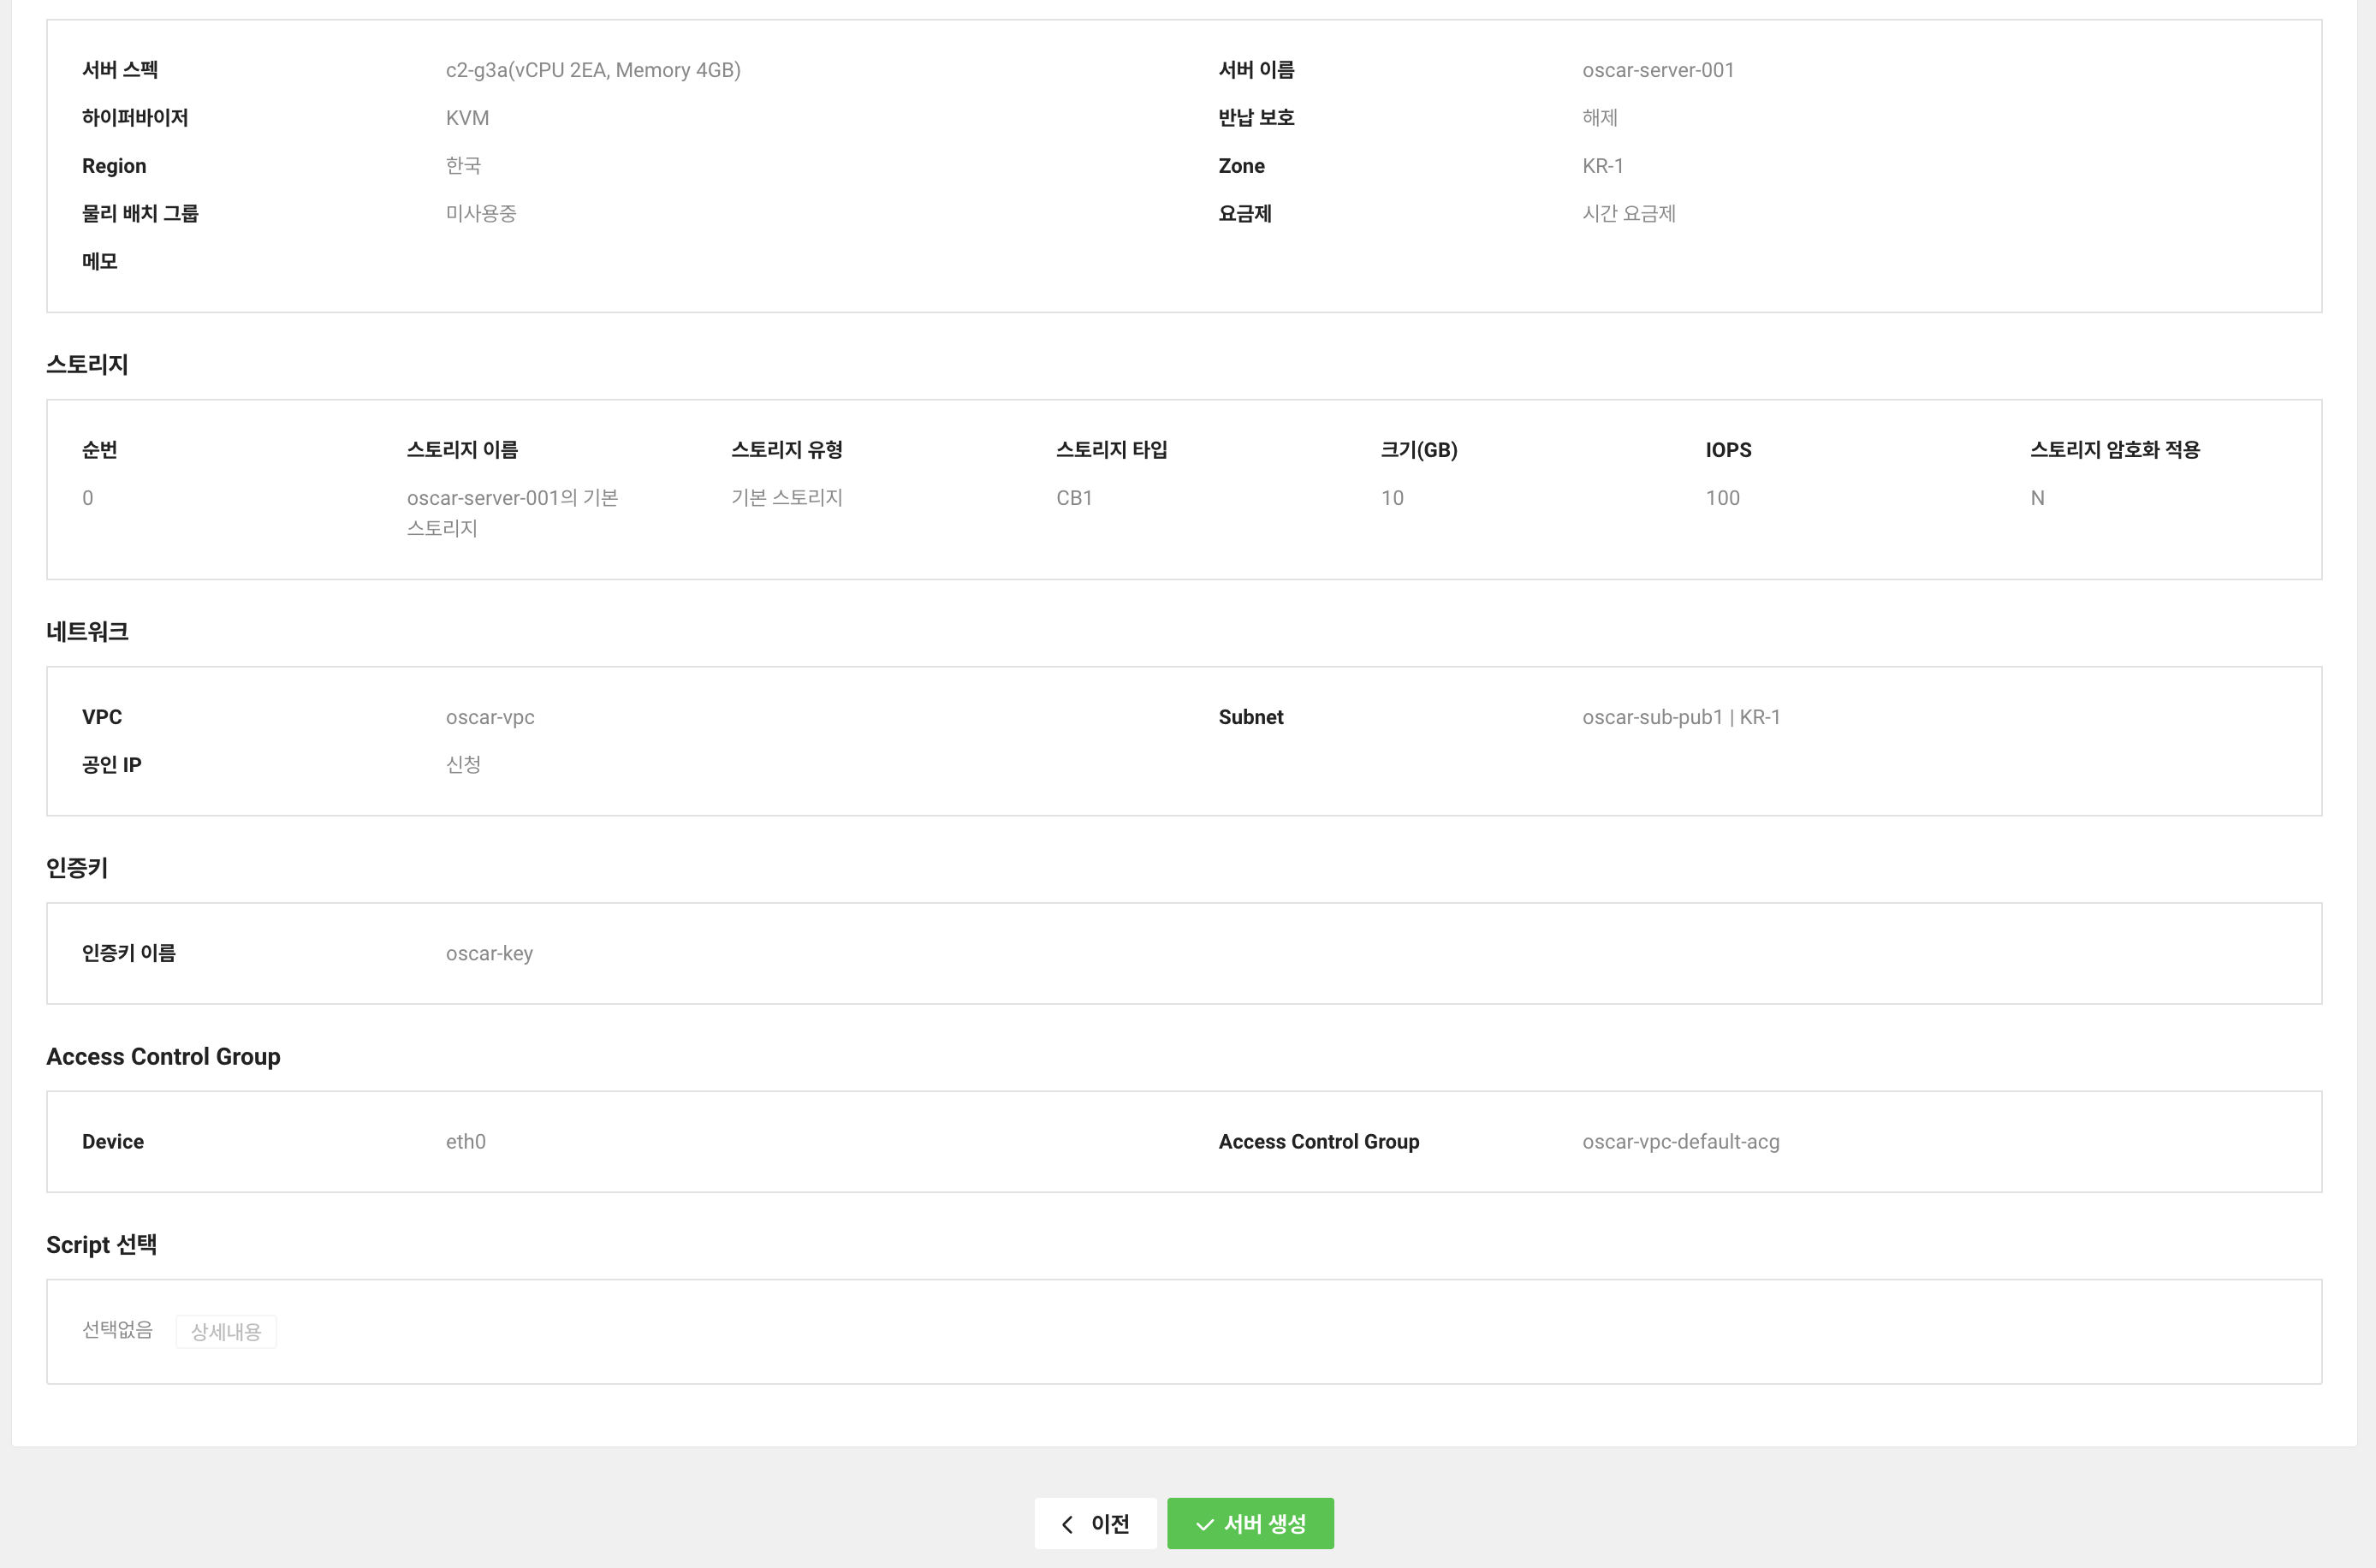Select the KVM hypervisor value text
Screen dimensions: 2376x1568
tap(467, 118)
